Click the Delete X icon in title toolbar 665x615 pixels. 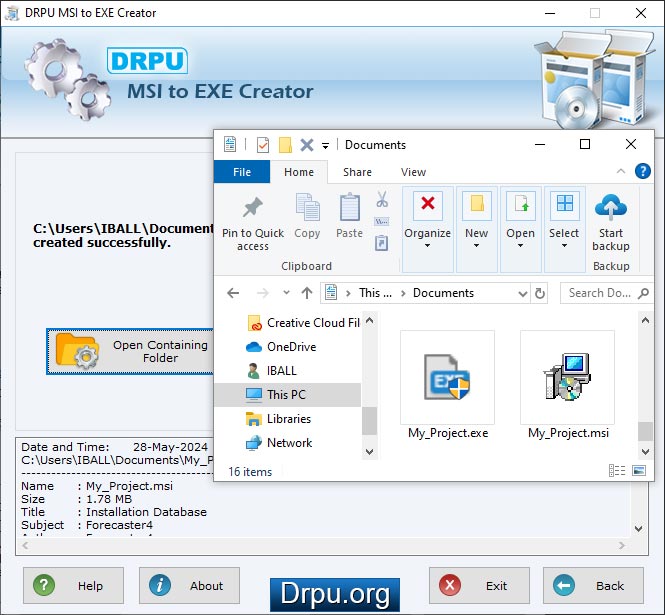pyautogui.click(x=307, y=145)
